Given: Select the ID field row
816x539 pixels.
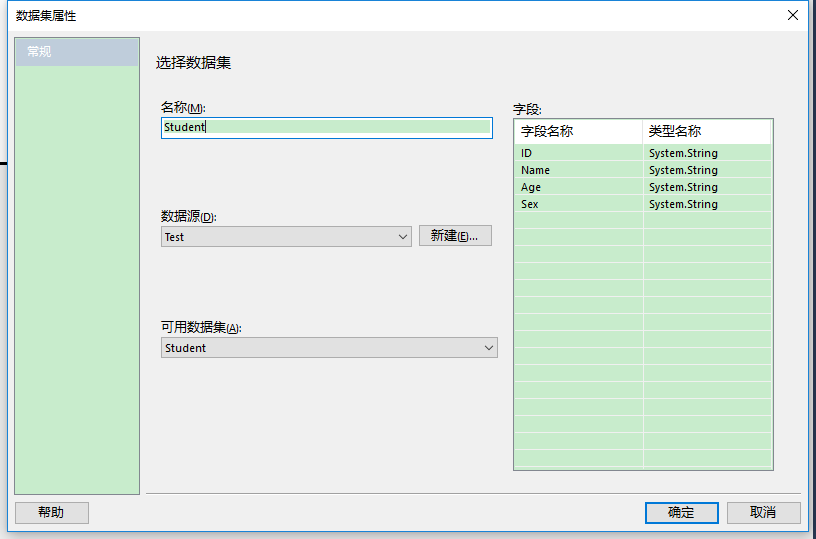Looking at the screenshot, I should (643, 153).
